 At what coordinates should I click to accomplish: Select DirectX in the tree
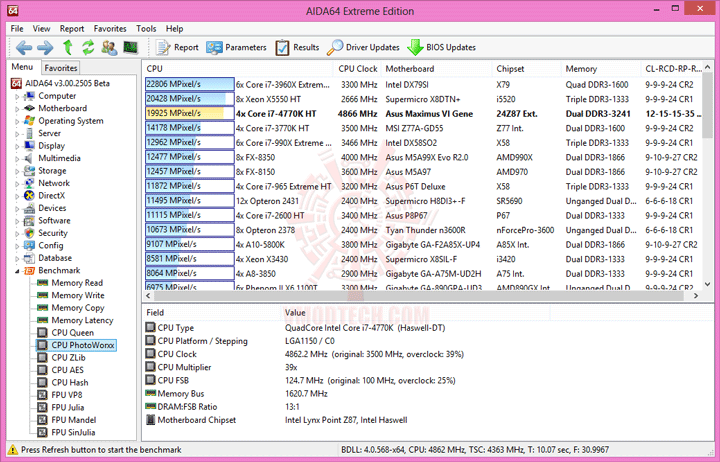51,196
